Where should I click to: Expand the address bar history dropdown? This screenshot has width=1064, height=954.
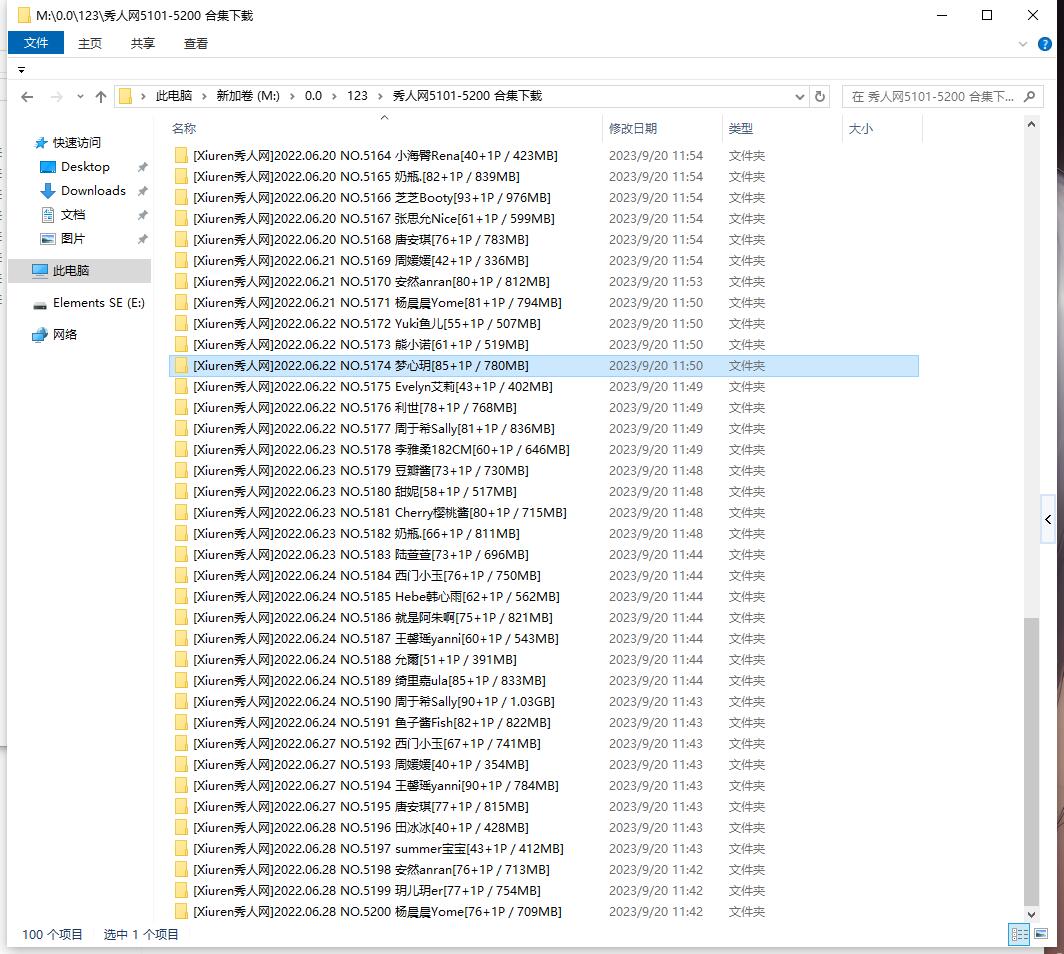799,96
